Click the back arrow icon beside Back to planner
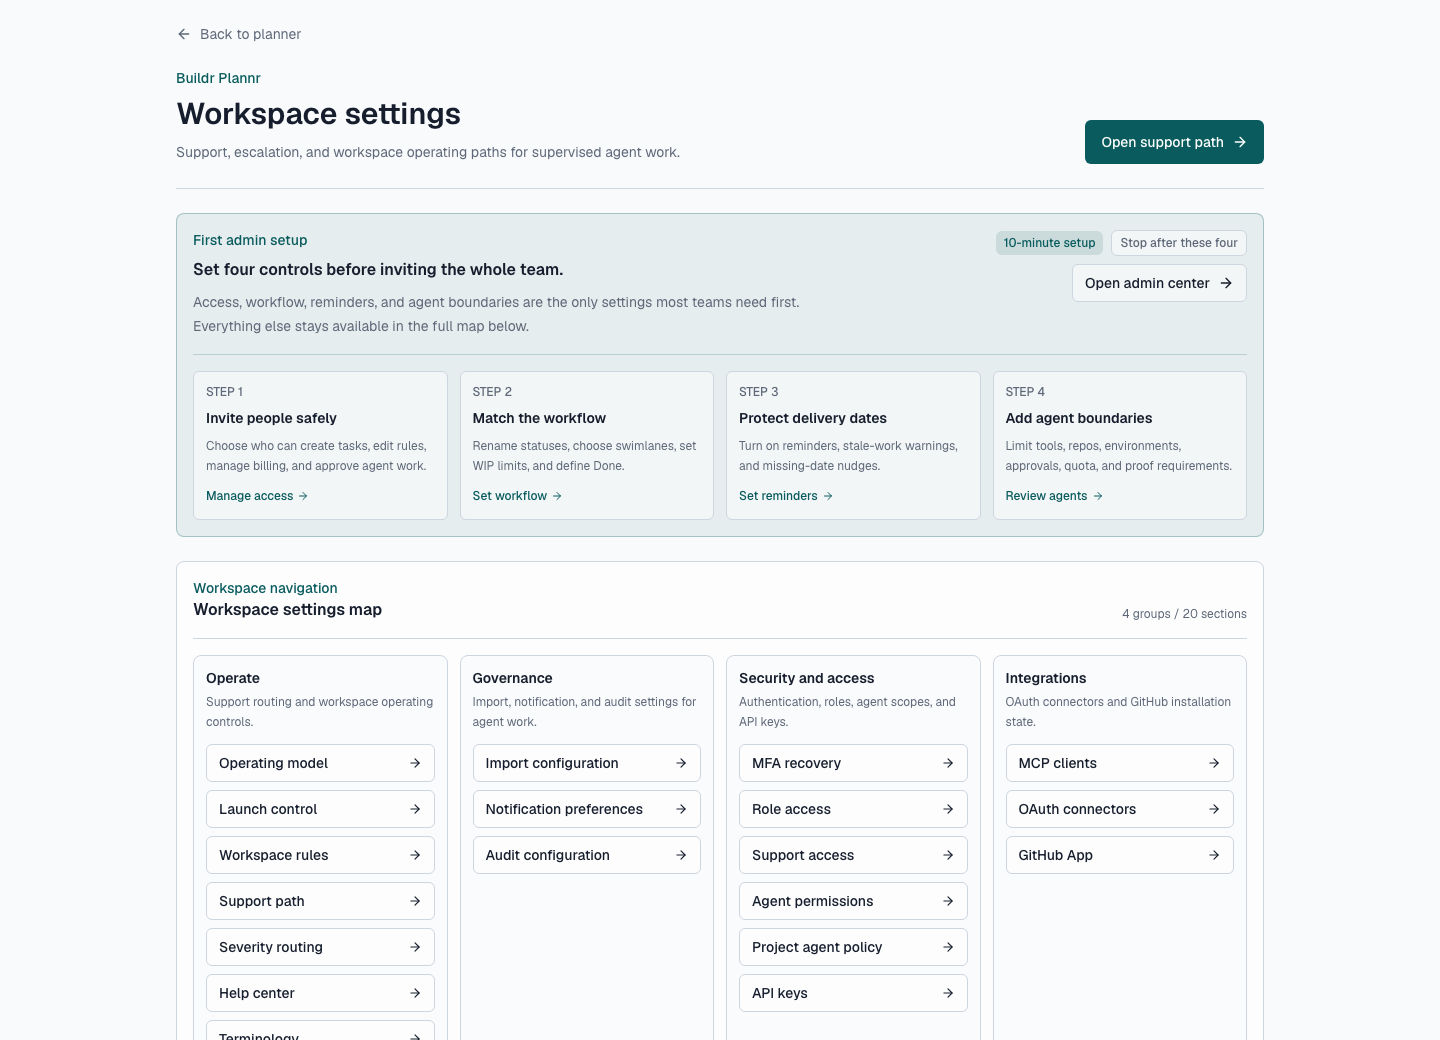 [x=184, y=34]
